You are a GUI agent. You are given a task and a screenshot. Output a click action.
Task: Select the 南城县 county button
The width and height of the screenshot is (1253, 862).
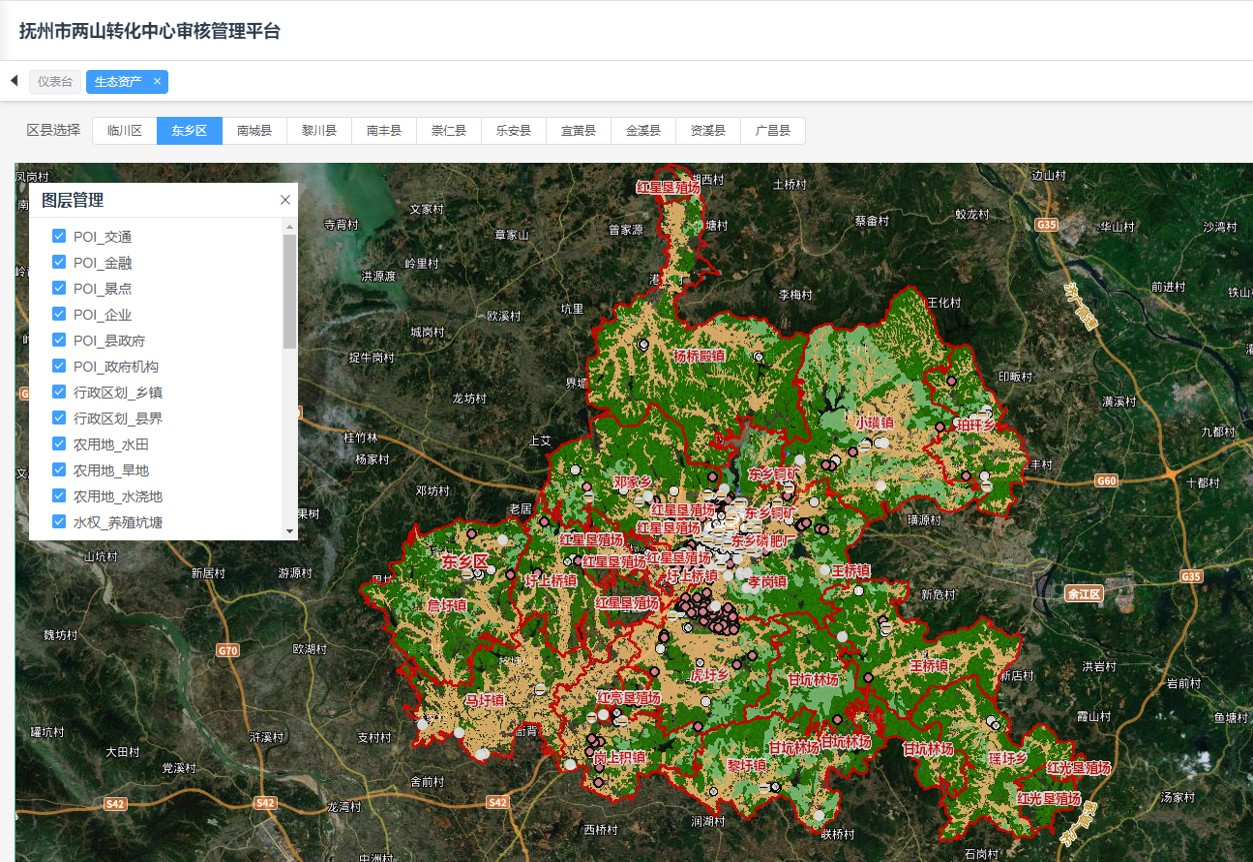pyautogui.click(x=254, y=131)
